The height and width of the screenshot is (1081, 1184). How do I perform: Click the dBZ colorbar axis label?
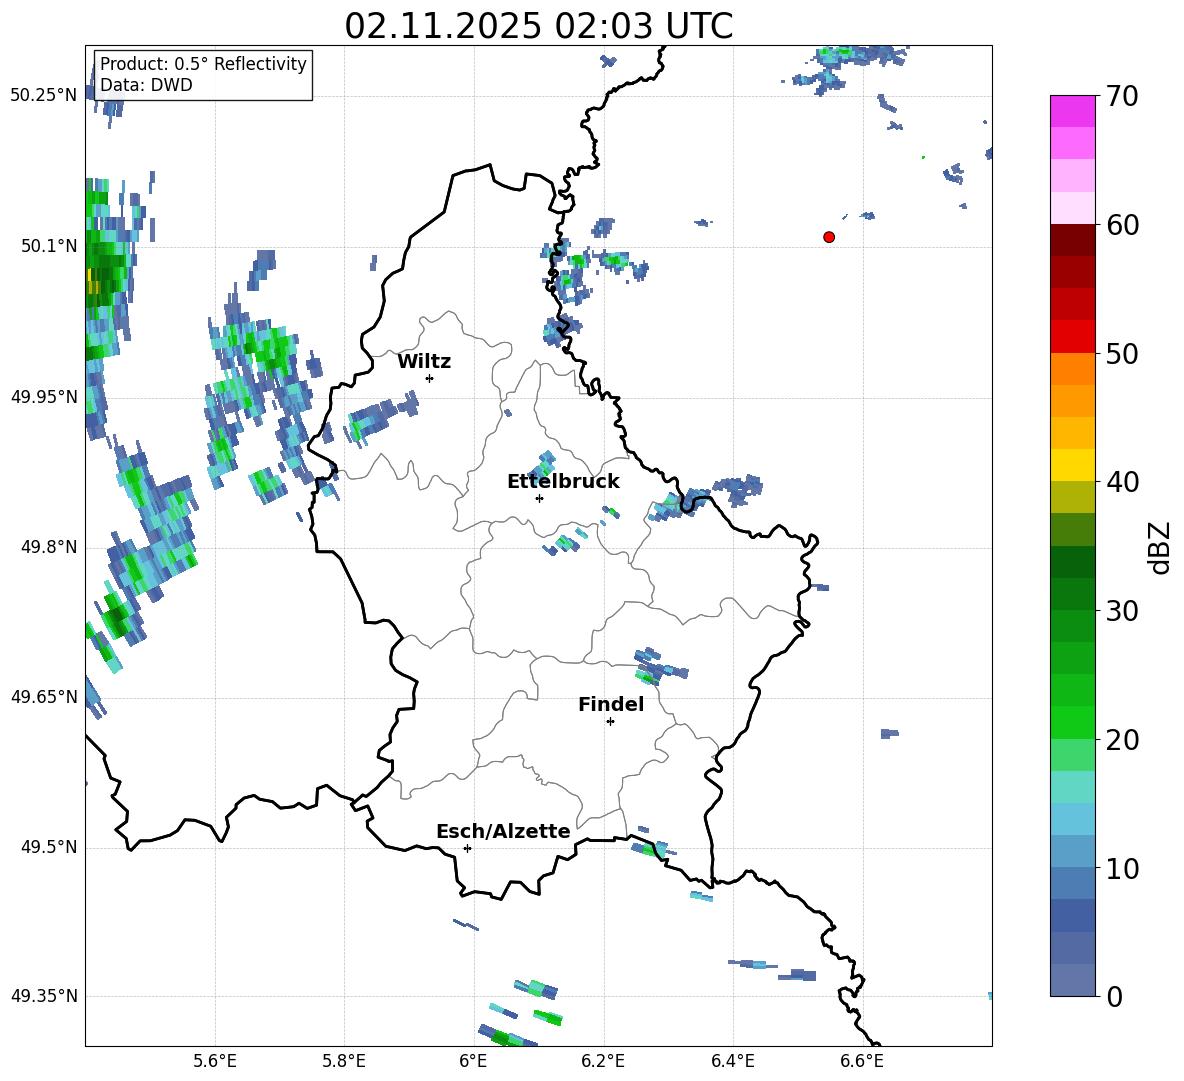pyautogui.click(x=1161, y=547)
